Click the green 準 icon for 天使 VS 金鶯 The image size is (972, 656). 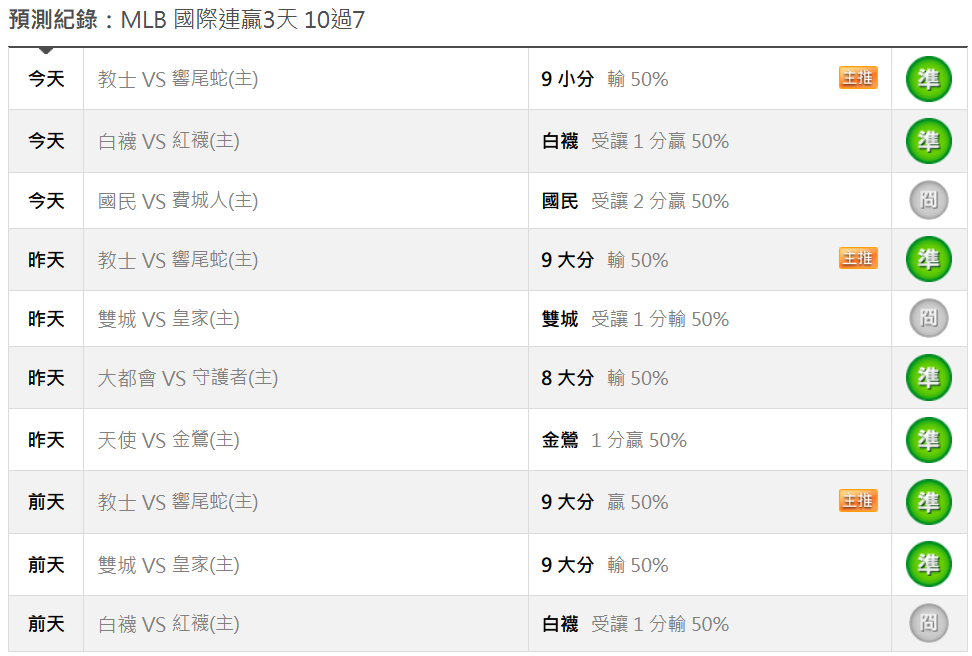coord(928,440)
